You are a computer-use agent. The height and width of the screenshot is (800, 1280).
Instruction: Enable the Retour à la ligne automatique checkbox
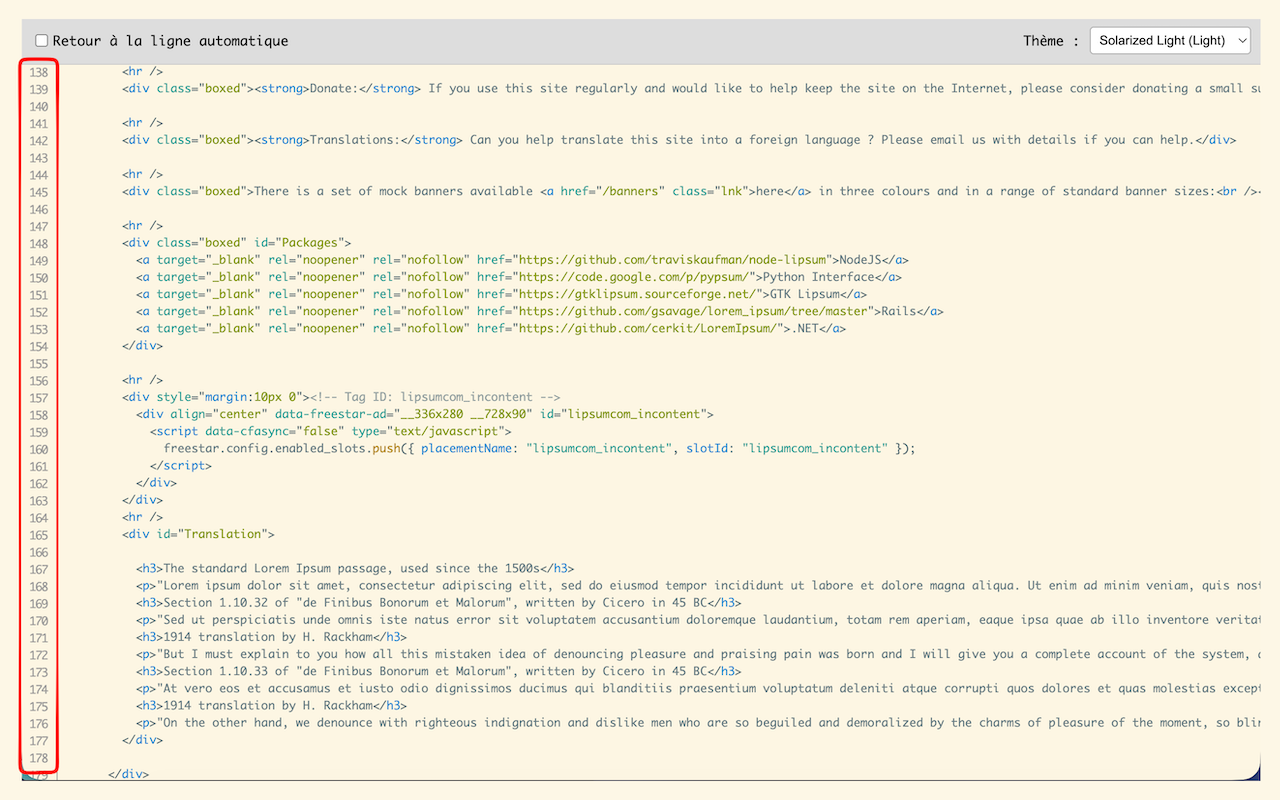point(42,41)
